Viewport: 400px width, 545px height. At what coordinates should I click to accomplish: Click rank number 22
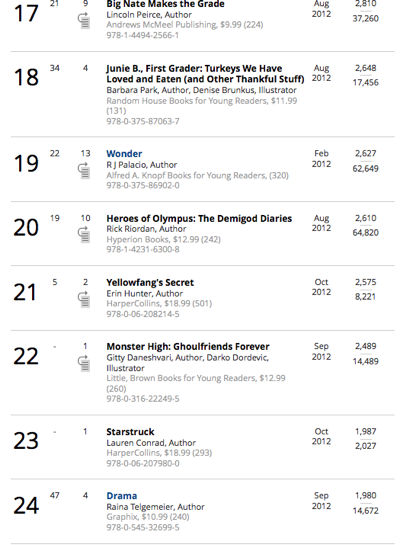coord(26,356)
